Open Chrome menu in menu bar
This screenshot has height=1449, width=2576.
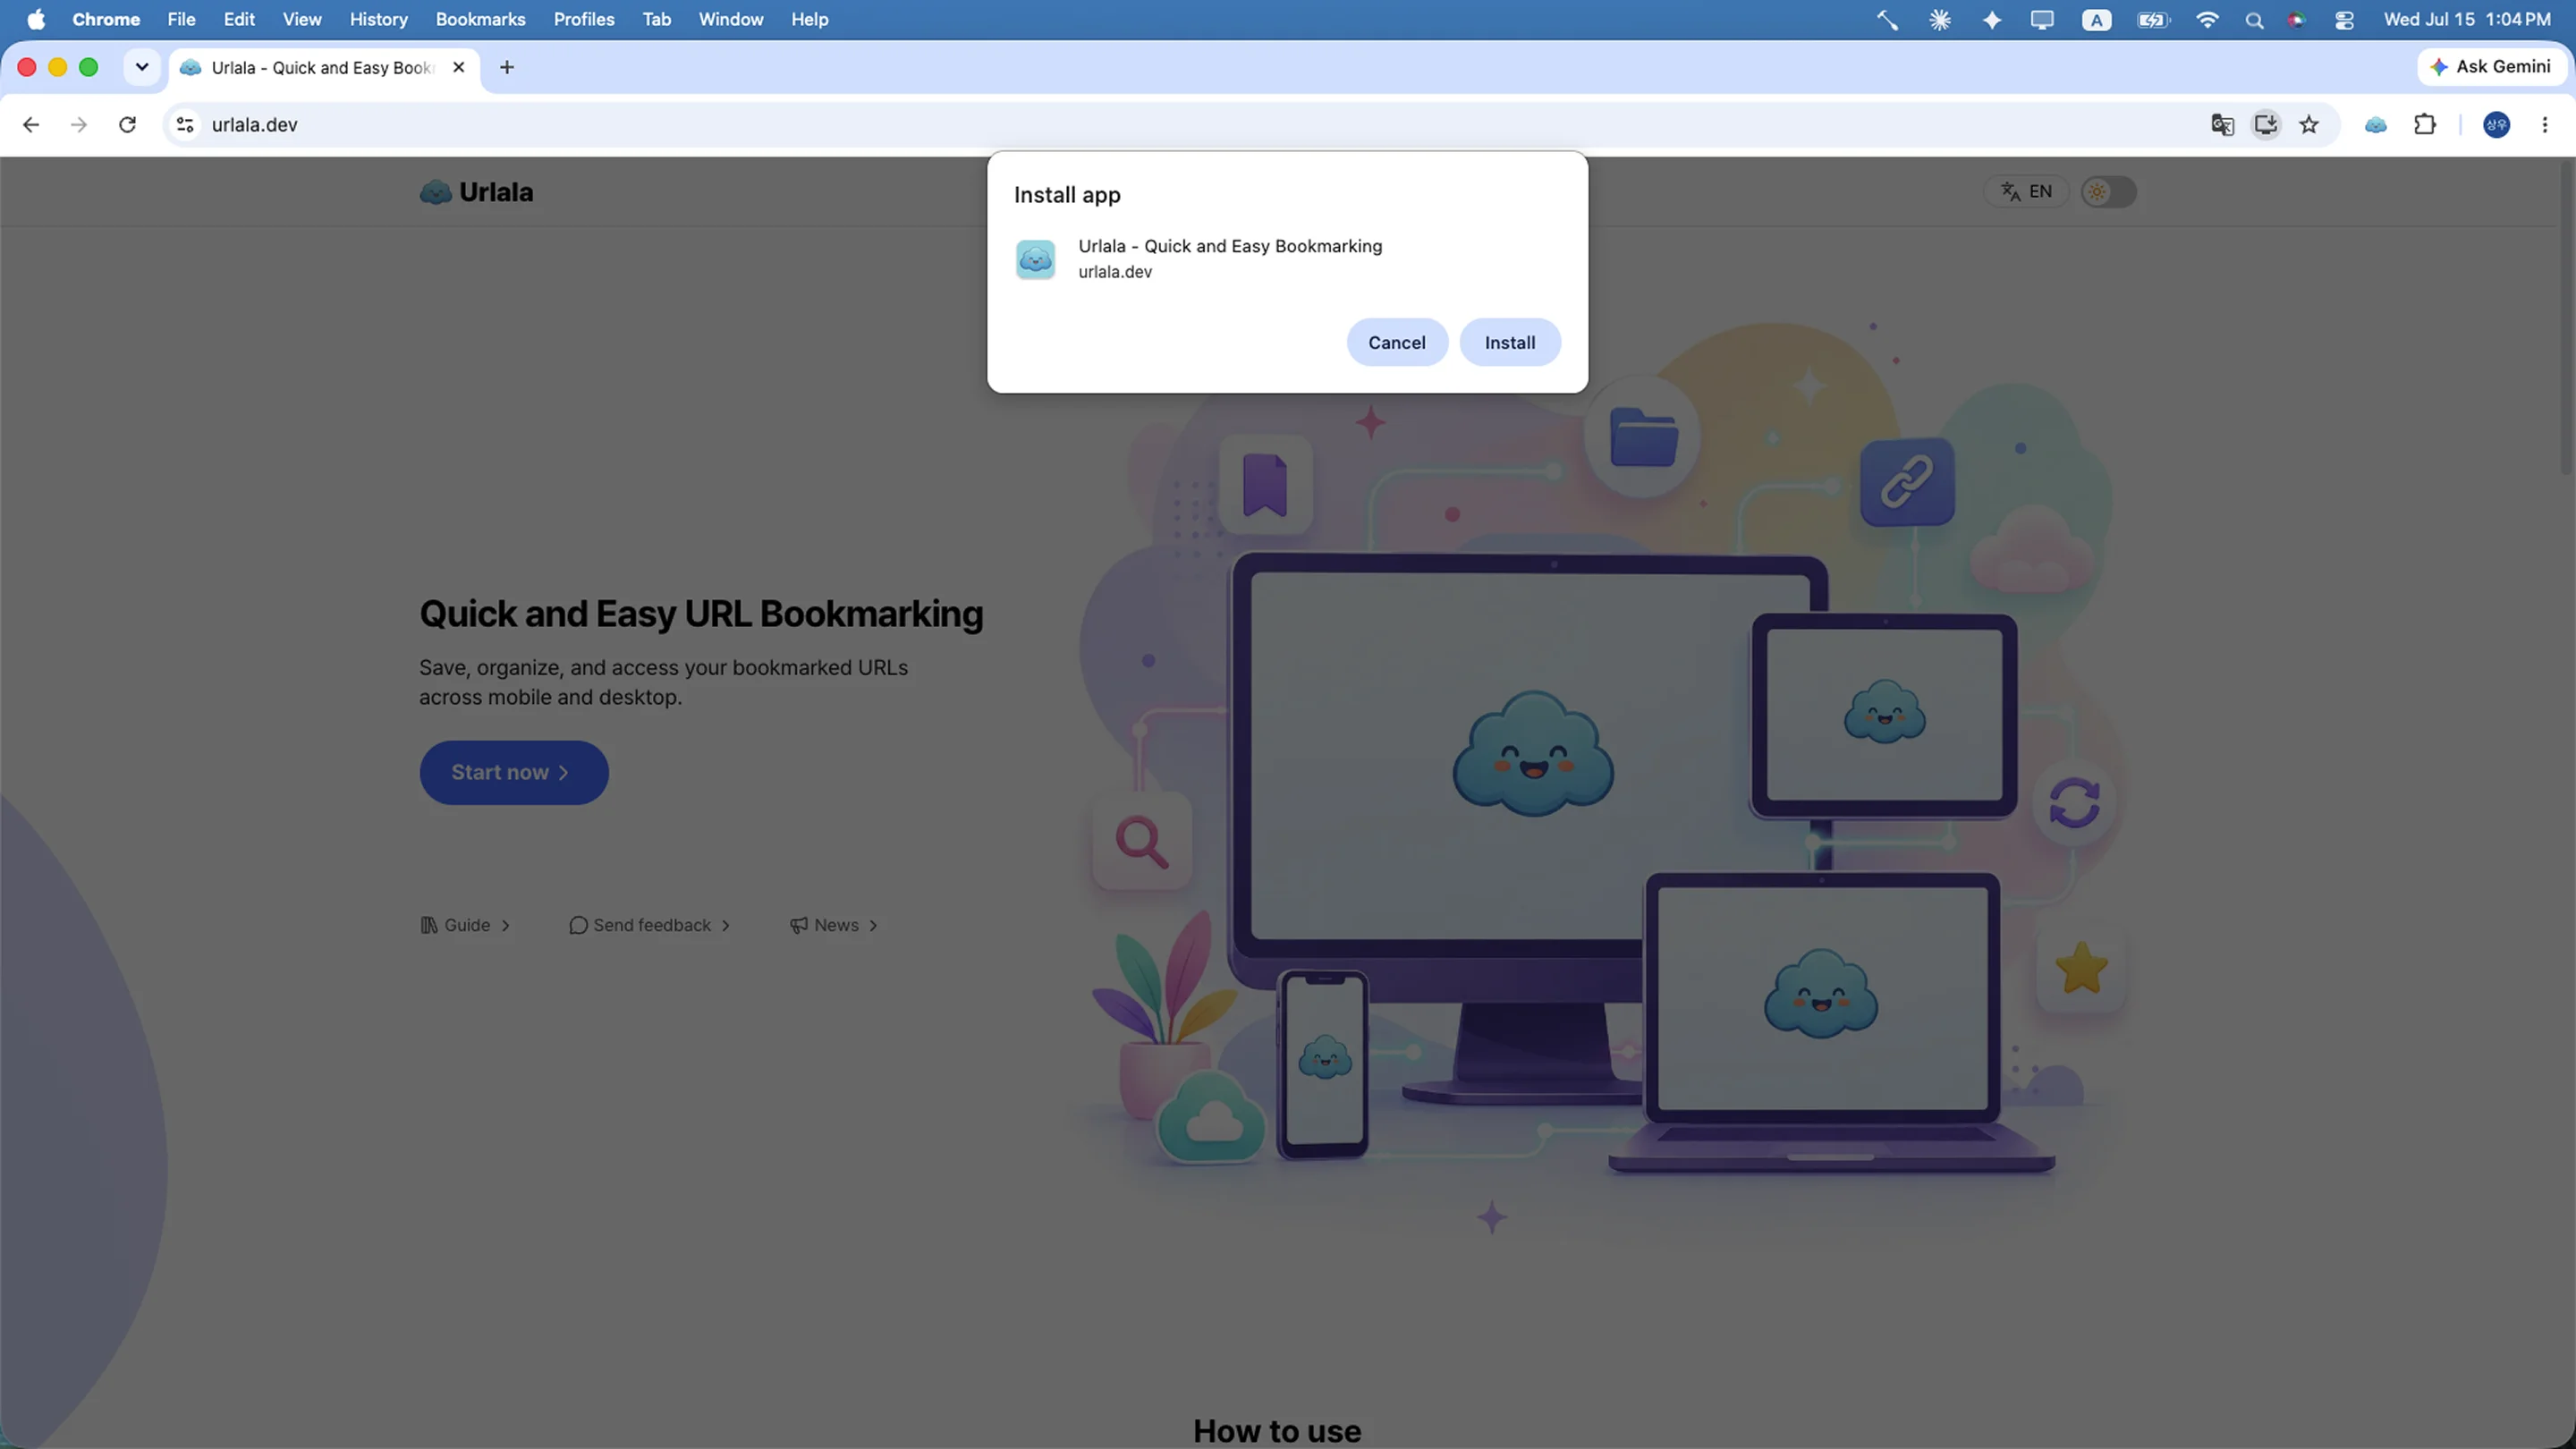(x=106, y=19)
